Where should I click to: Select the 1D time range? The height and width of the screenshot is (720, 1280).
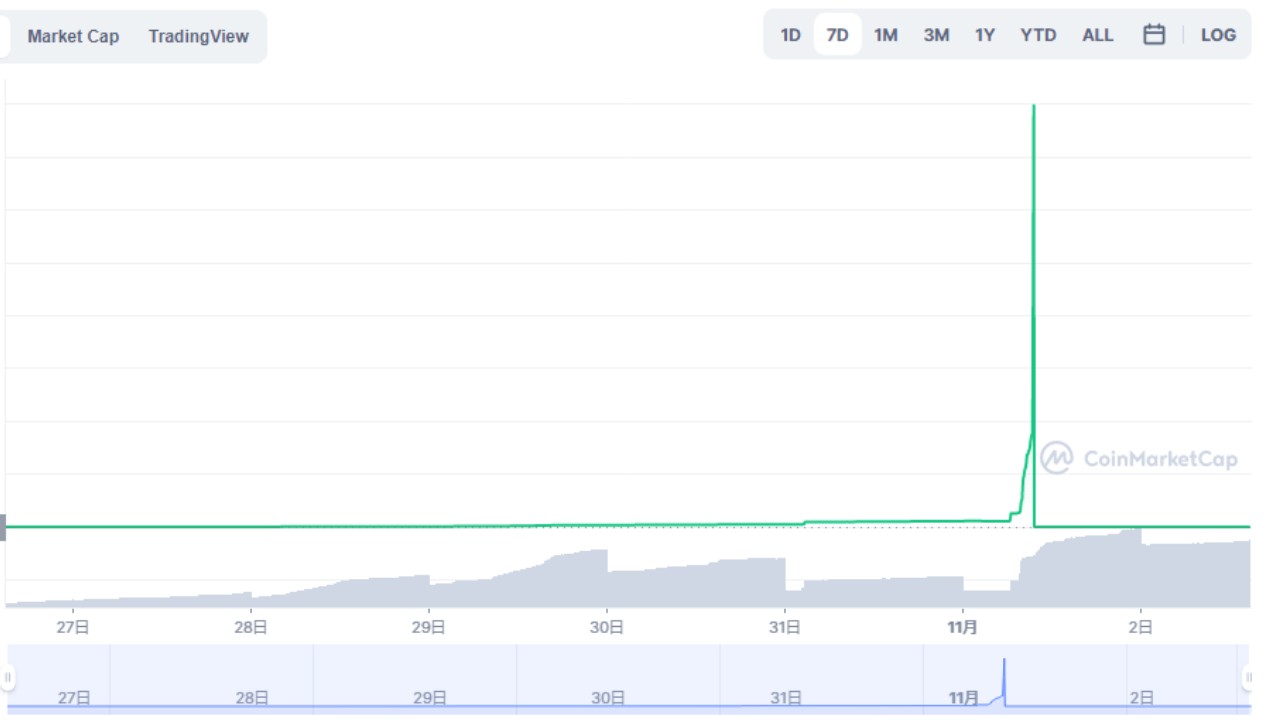tap(790, 35)
